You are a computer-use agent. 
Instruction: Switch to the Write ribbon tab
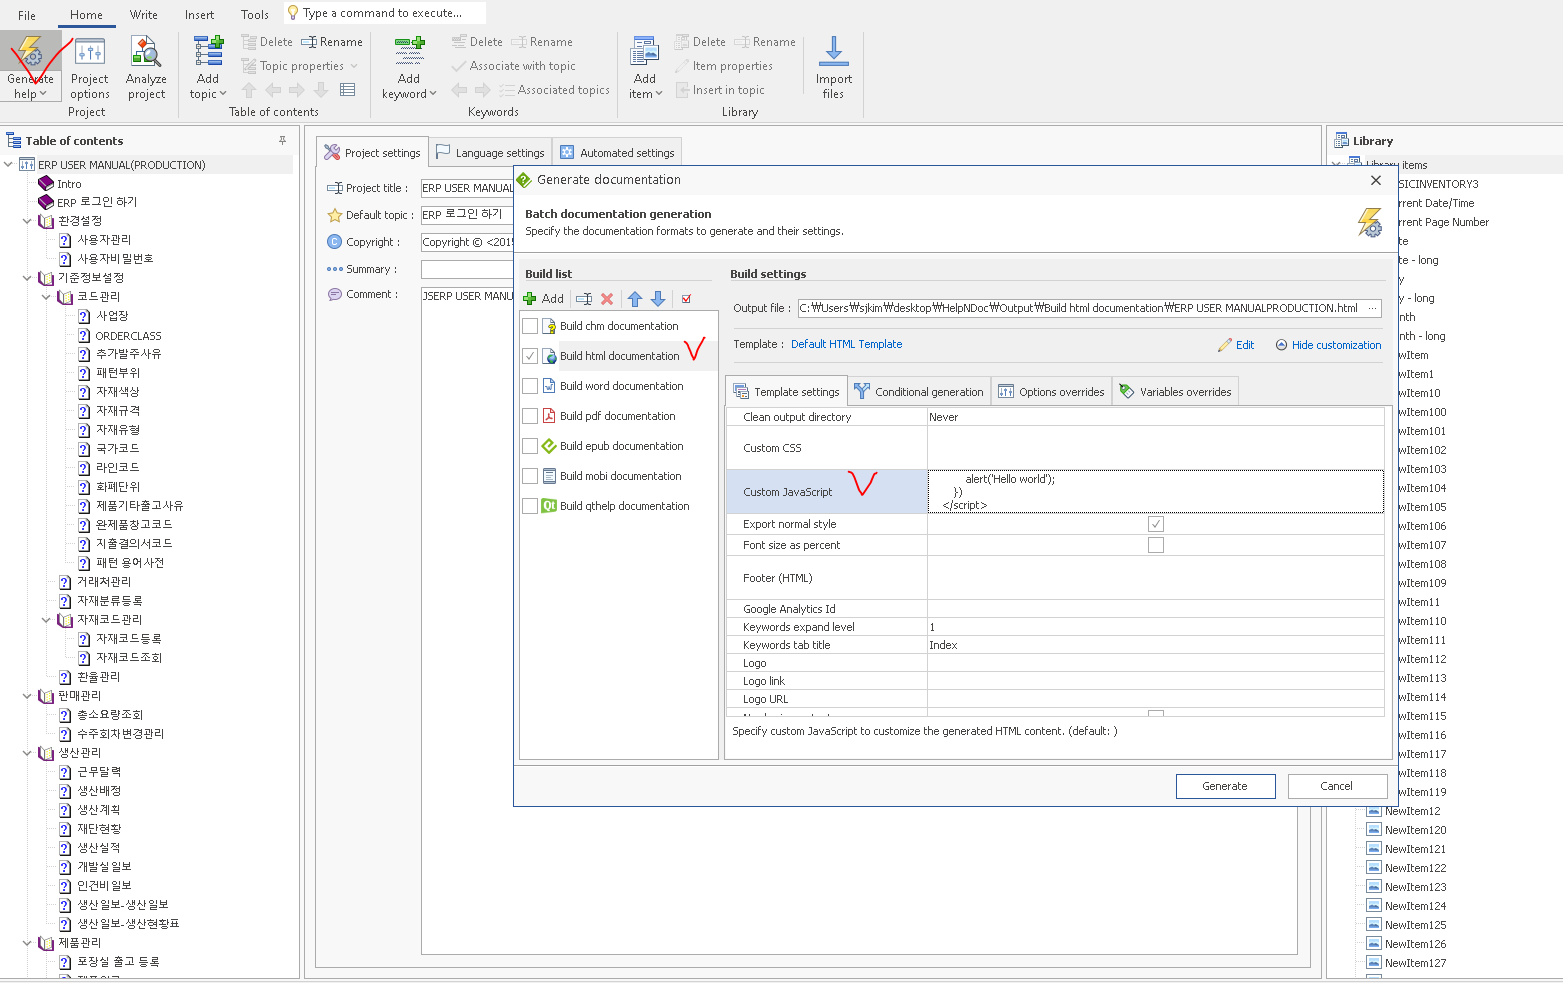(144, 15)
